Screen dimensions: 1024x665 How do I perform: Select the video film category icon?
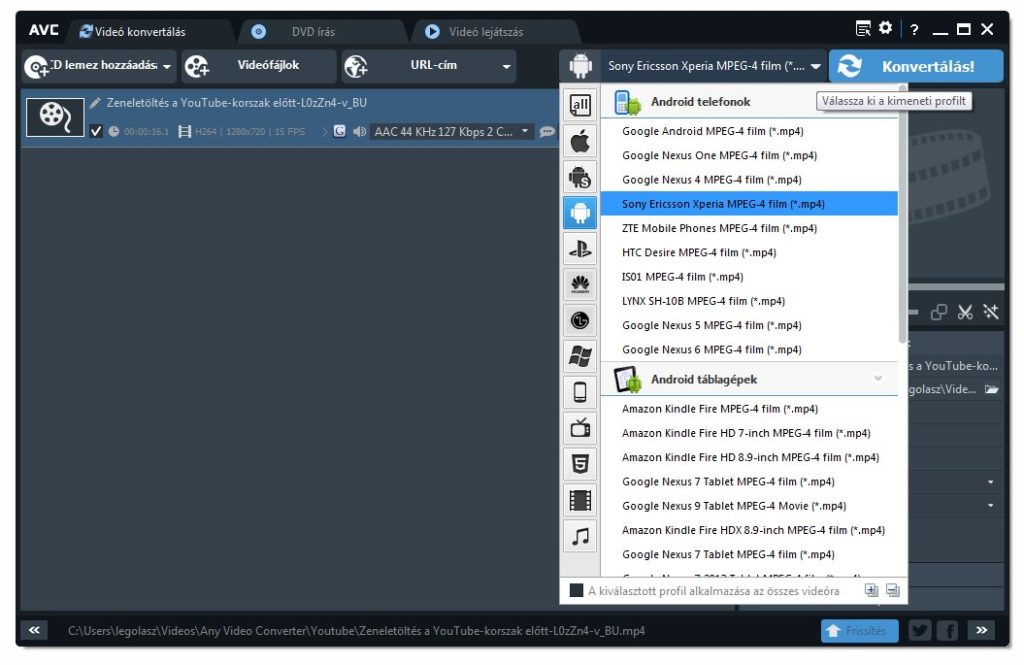[580, 500]
